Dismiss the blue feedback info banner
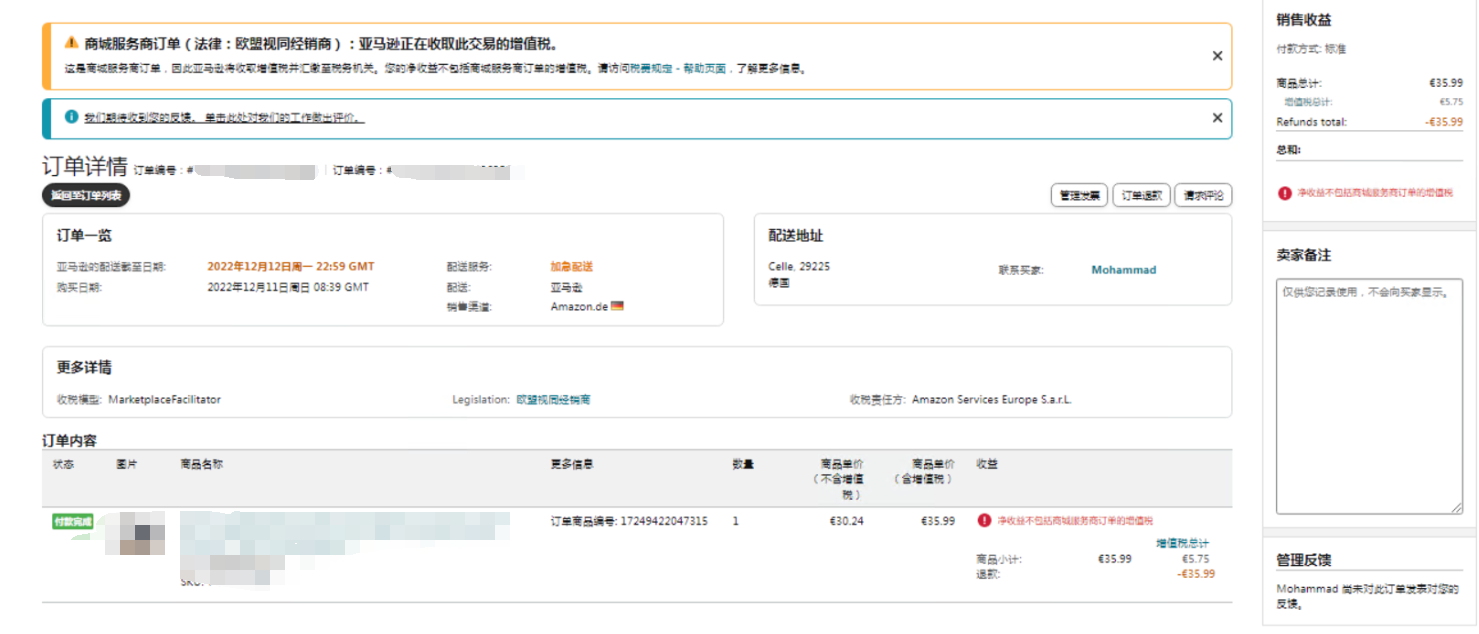The image size is (1479, 634). (1217, 118)
